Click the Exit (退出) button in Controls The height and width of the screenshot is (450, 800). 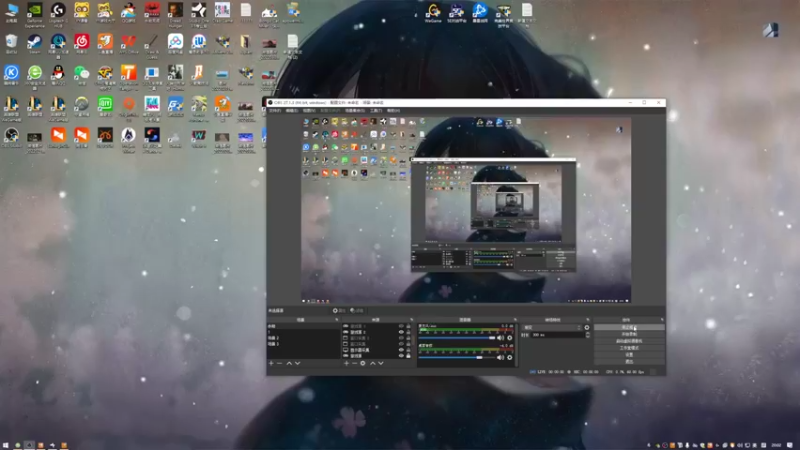pyautogui.click(x=629, y=361)
